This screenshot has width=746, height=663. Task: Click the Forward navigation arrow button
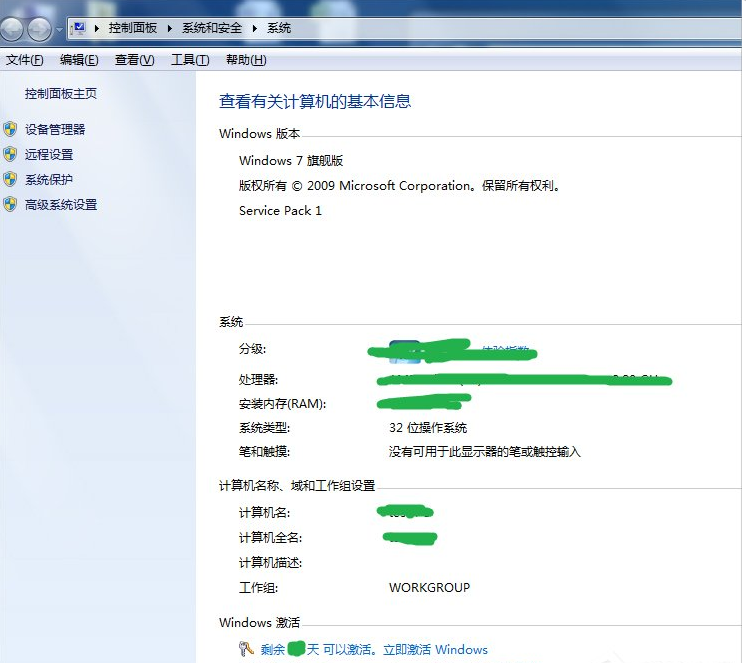pyautogui.click(x=41, y=29)
